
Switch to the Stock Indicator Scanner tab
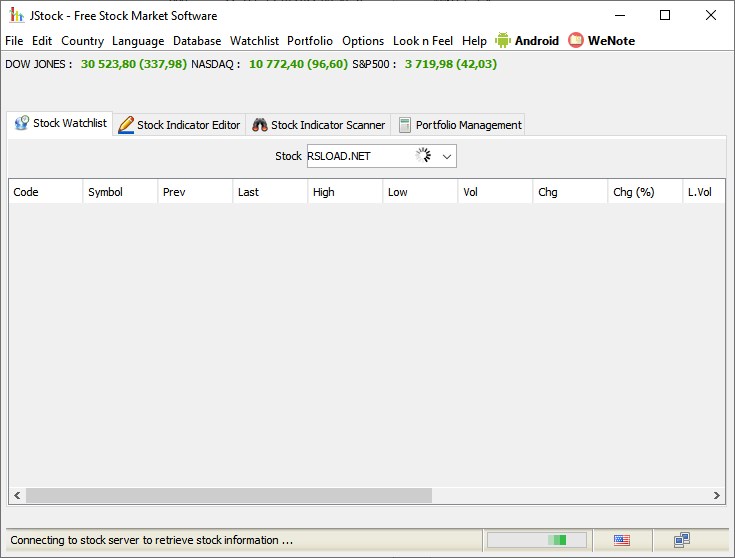[x=318, y=125]
